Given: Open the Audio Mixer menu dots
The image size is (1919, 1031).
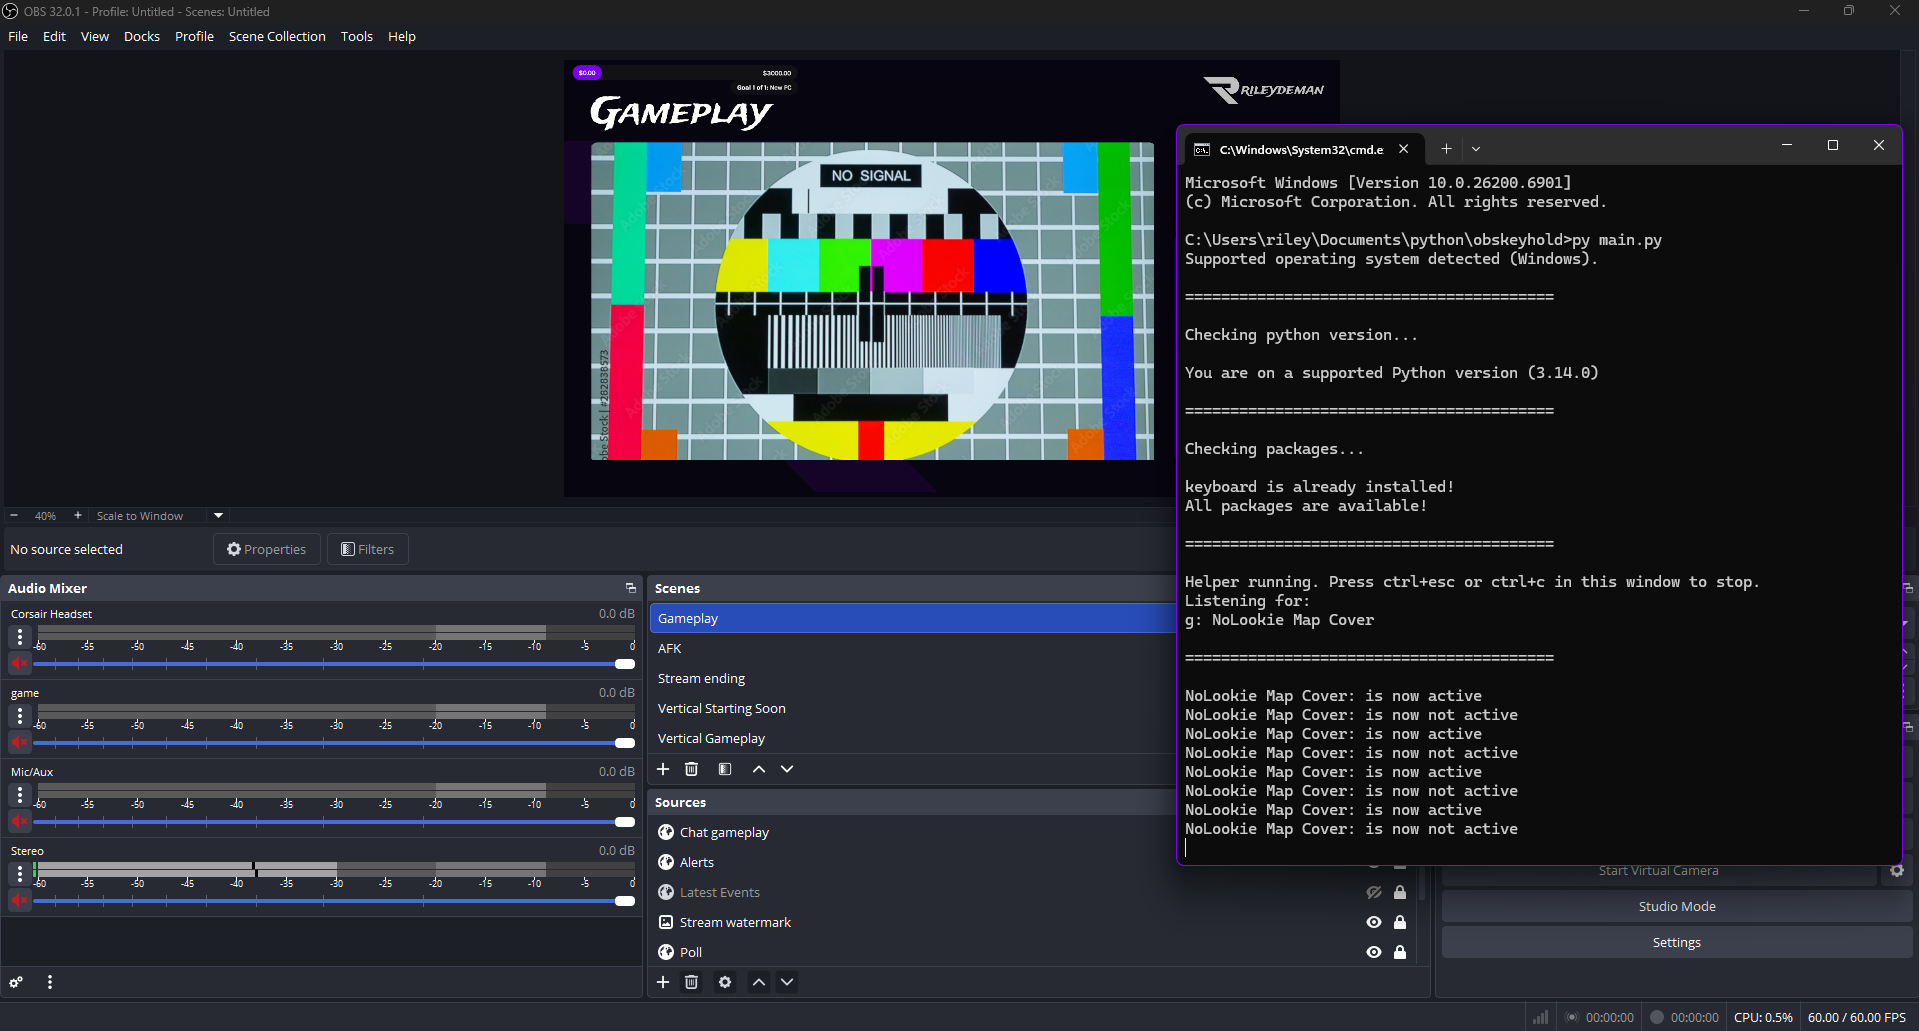Looking at the screenshot, I should click(x=50, y=982).
